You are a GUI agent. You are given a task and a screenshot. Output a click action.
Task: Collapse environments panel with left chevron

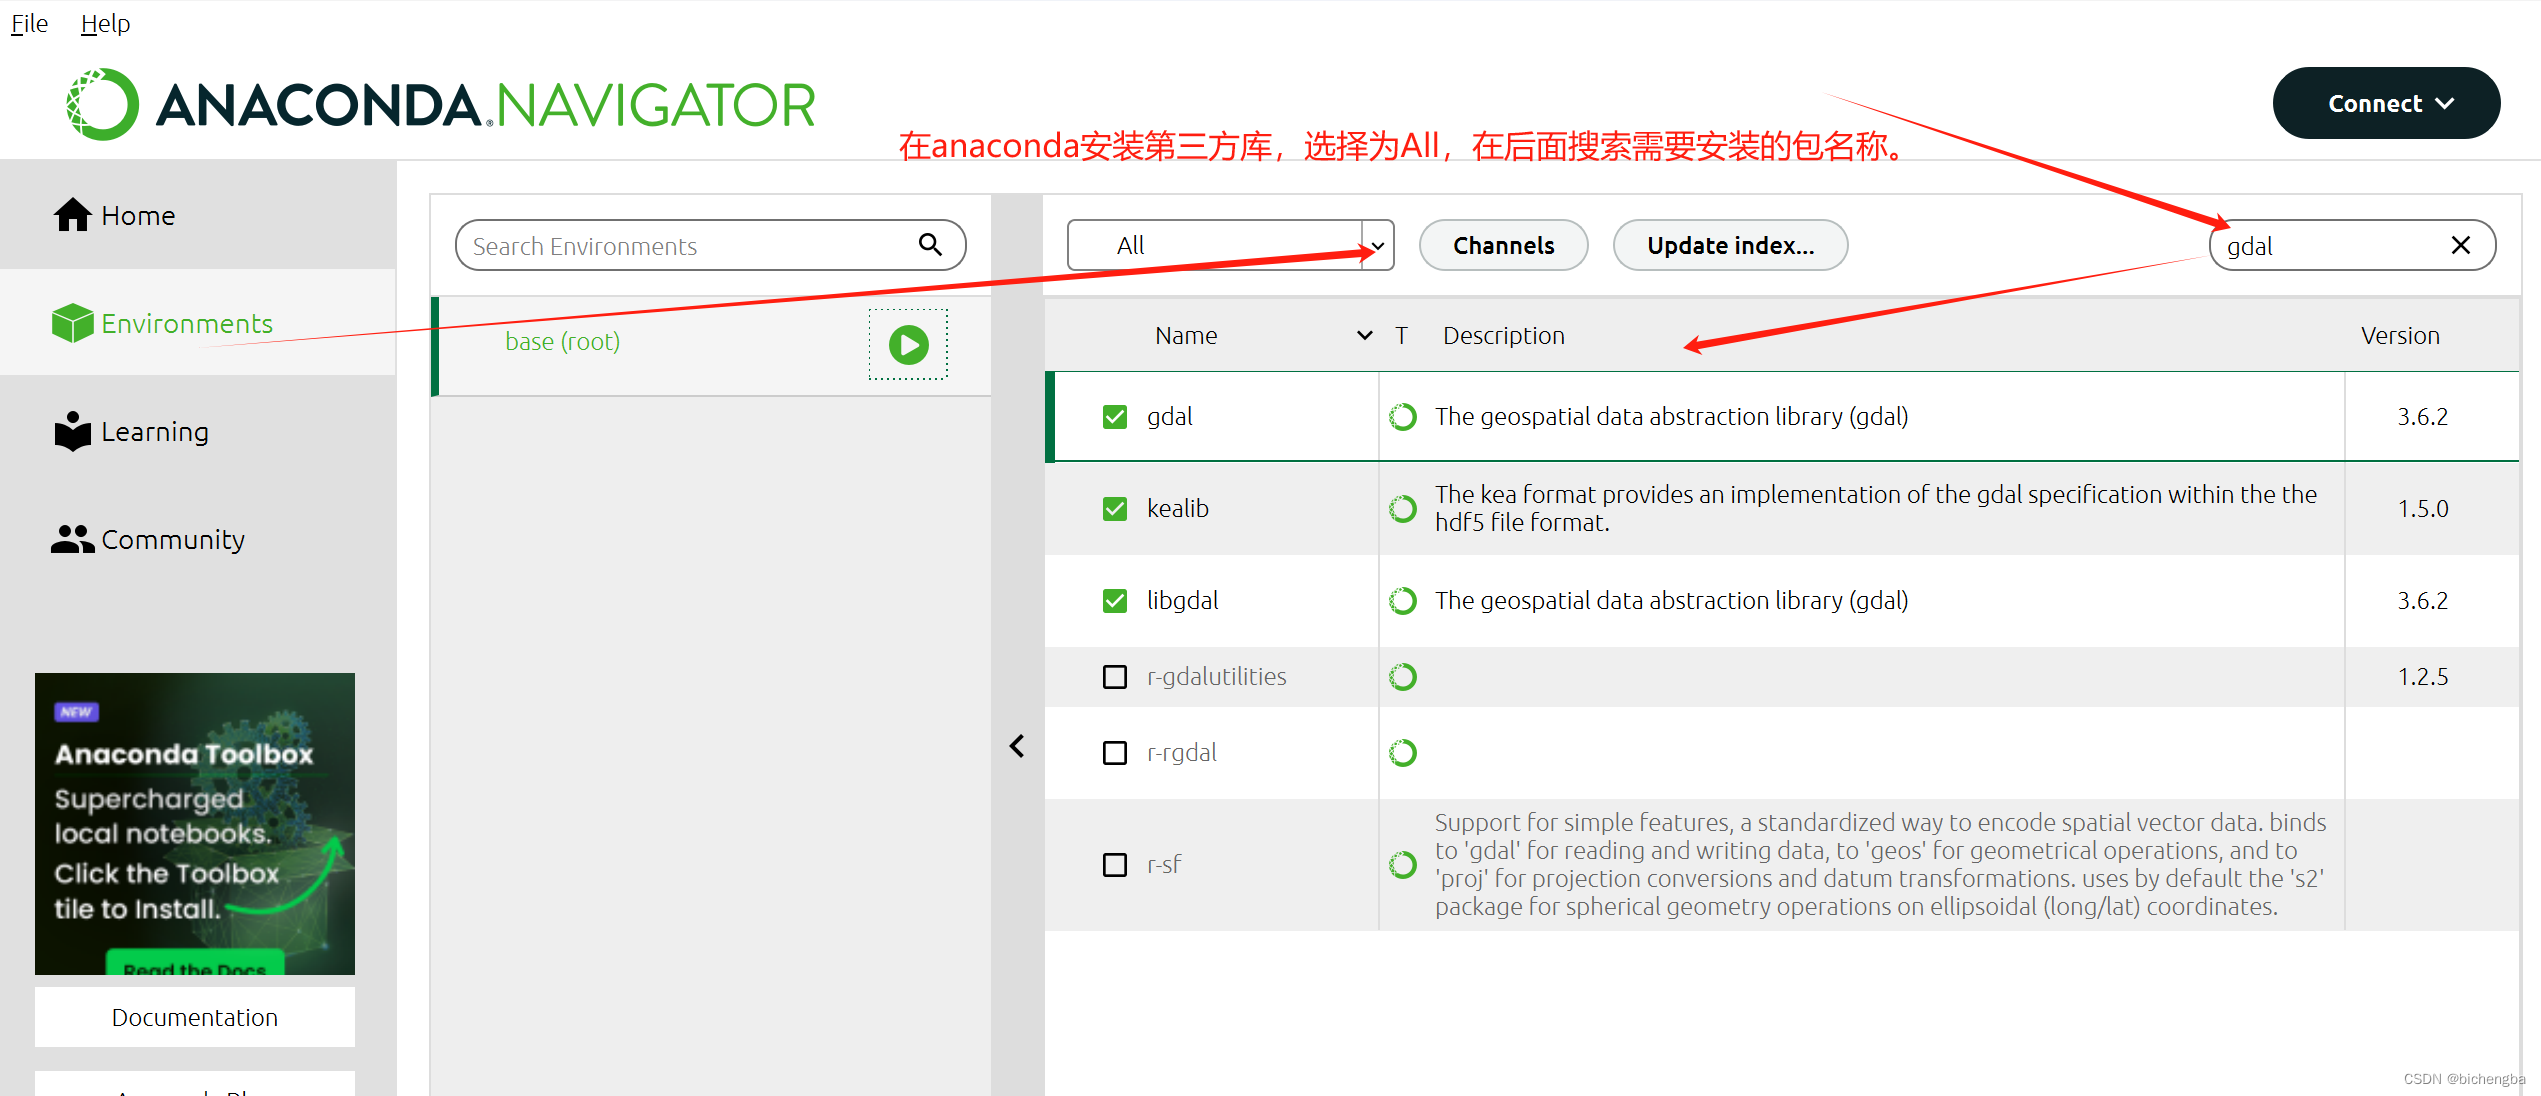[x=1017, y=746]
